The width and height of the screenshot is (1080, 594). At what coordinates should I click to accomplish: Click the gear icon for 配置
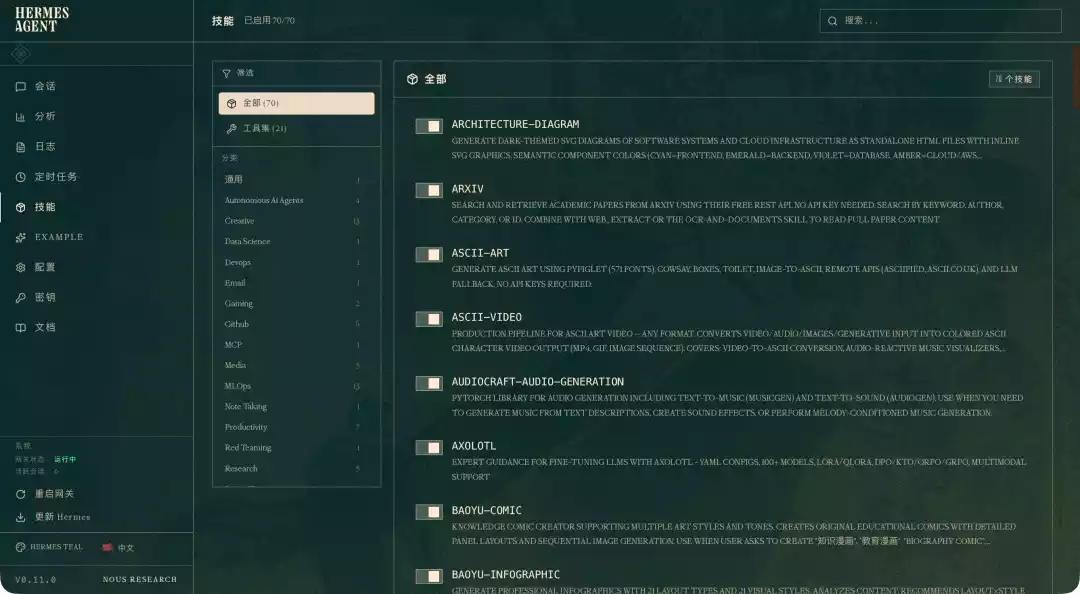click(x=21, y=268)
